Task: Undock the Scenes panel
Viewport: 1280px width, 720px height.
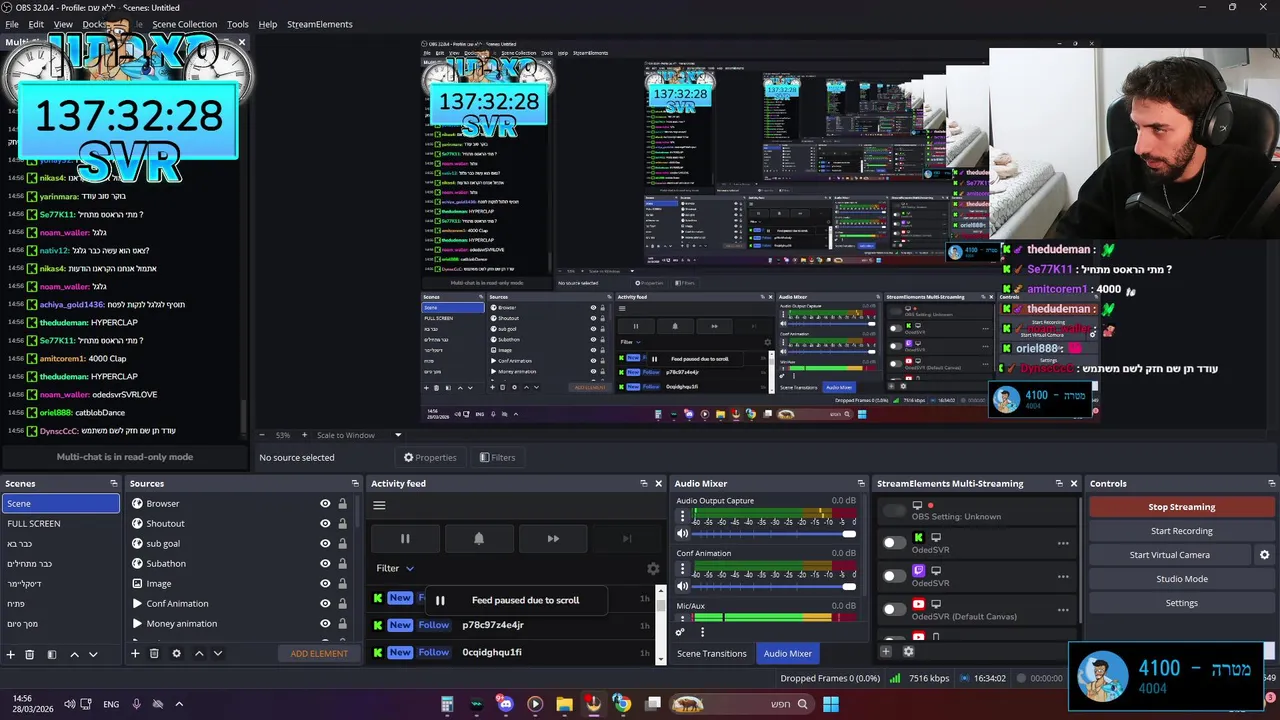Action: [113, 484]
